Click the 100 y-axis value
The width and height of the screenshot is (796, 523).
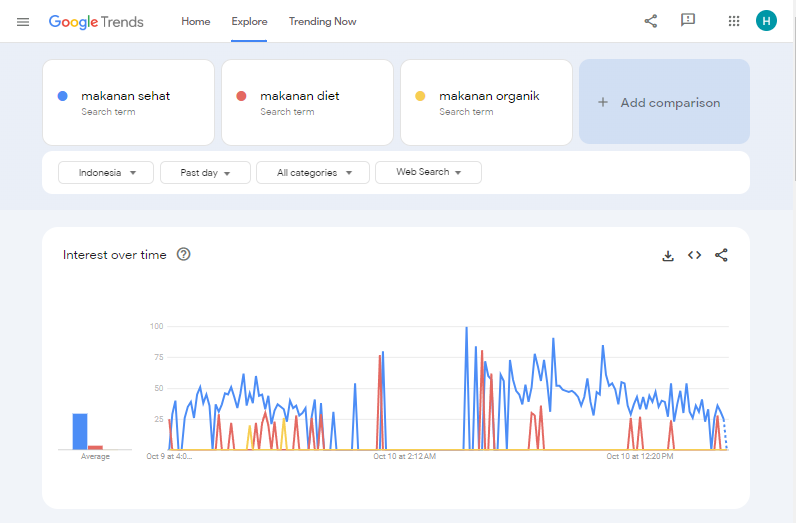(x=156, y=326)
